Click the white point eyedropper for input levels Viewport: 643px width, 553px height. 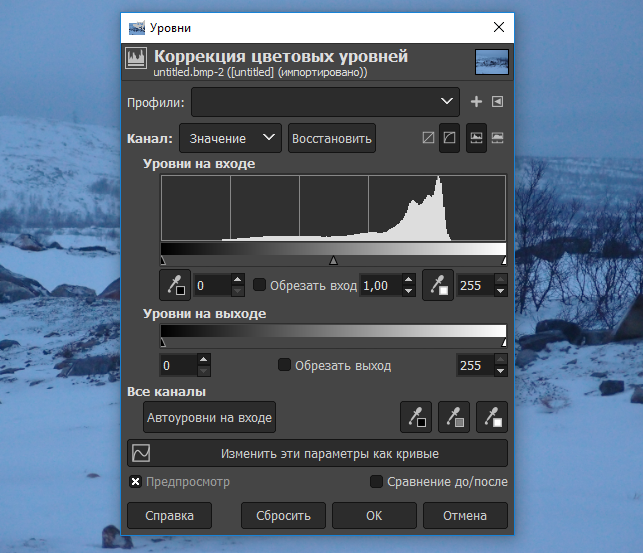[437, 285]
